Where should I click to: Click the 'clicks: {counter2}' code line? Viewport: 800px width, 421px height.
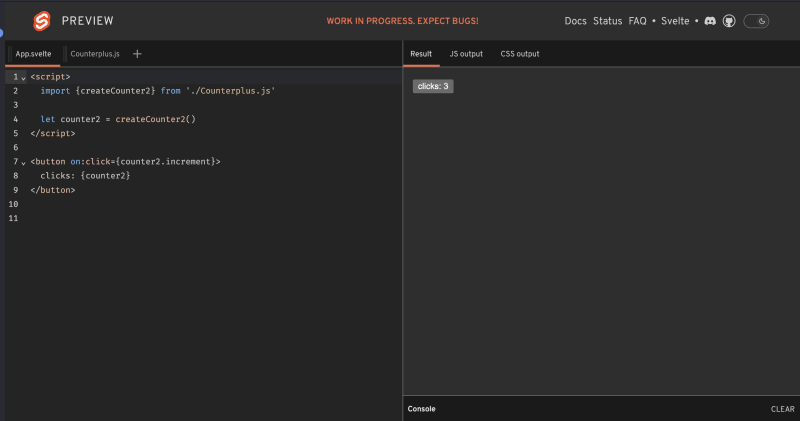coord(85,176)
